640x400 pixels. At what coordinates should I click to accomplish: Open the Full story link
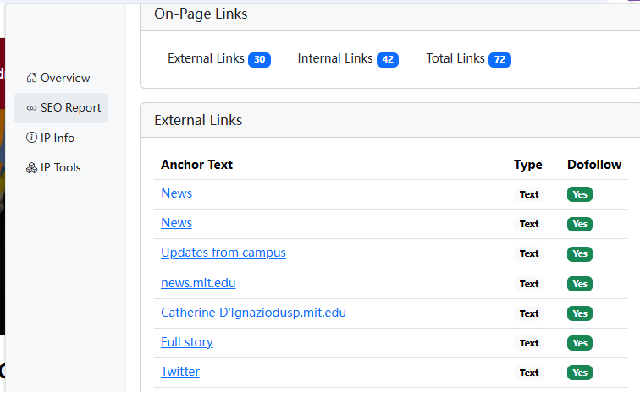(187, 342)
